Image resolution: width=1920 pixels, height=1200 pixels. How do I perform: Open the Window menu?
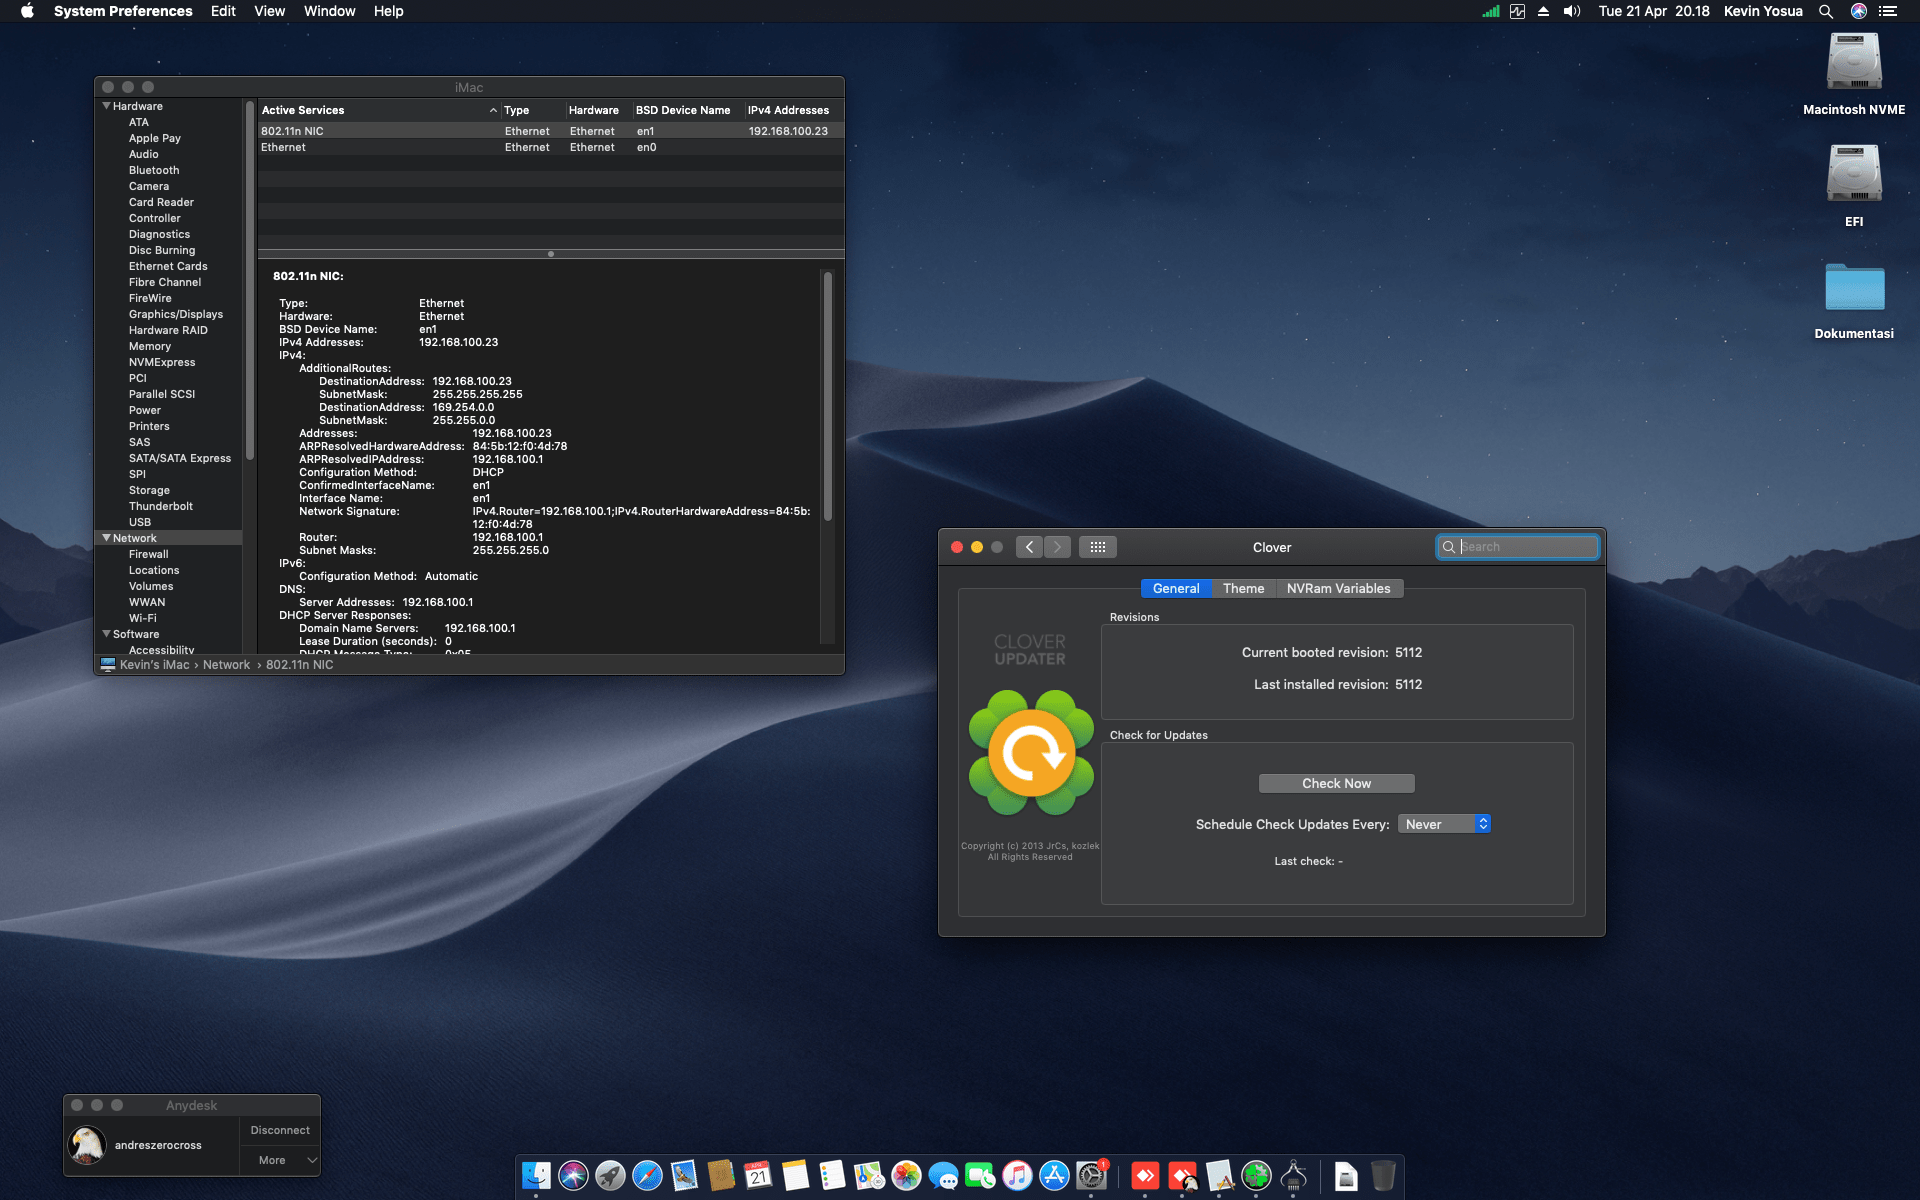(x=329, y=11)
